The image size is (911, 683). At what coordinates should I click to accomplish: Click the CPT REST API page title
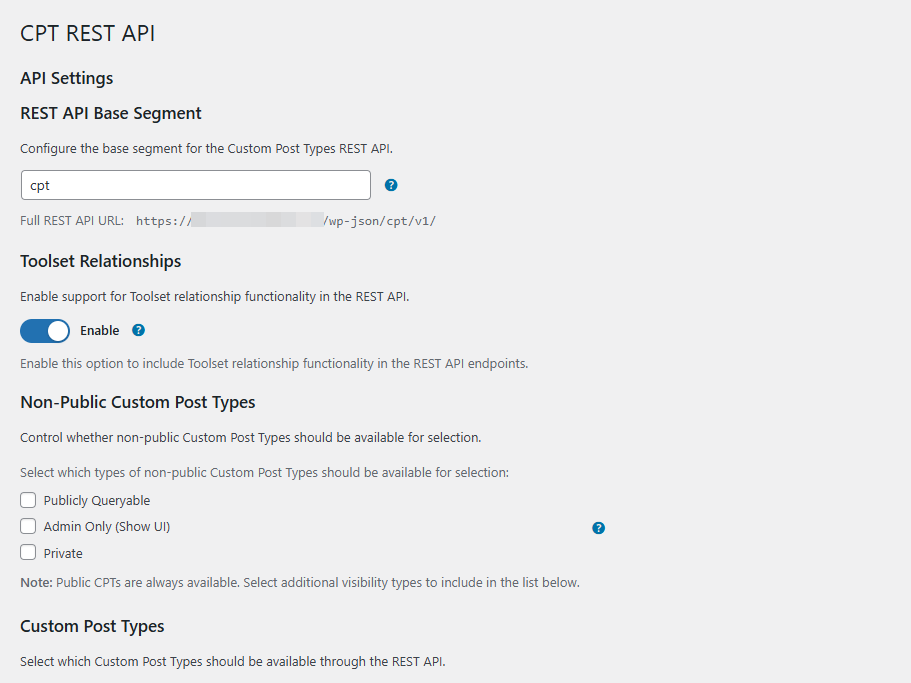coord(88,34)
